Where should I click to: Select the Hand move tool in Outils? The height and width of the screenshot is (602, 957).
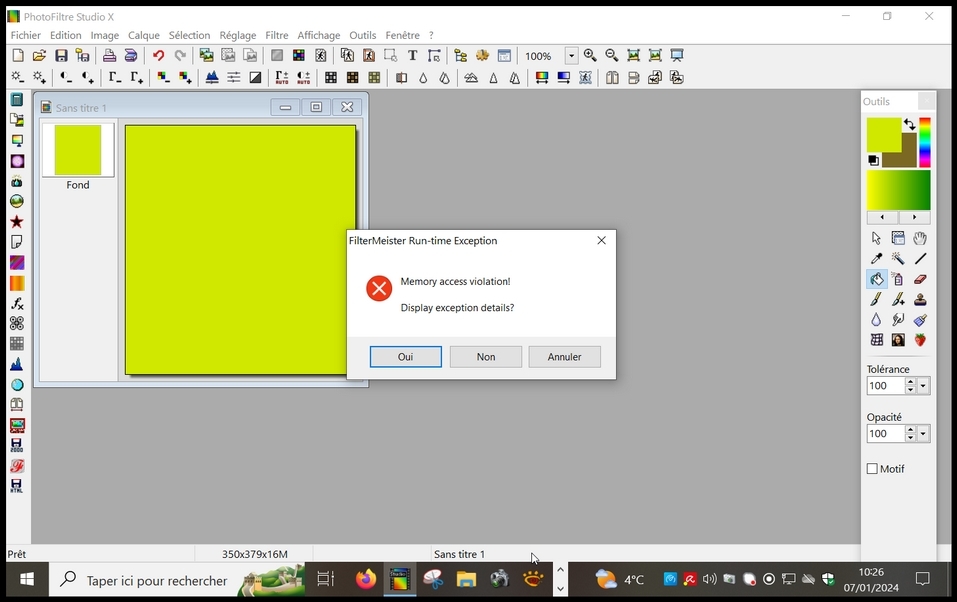920,238
